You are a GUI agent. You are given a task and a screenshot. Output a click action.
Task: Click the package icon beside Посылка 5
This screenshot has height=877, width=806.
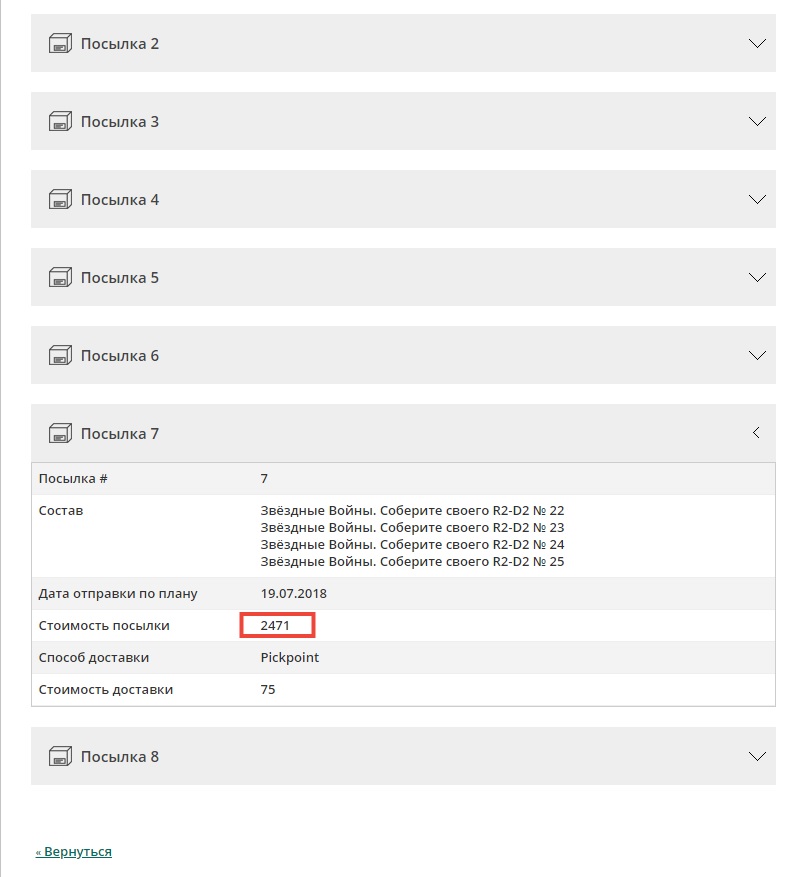click(61, 277)
